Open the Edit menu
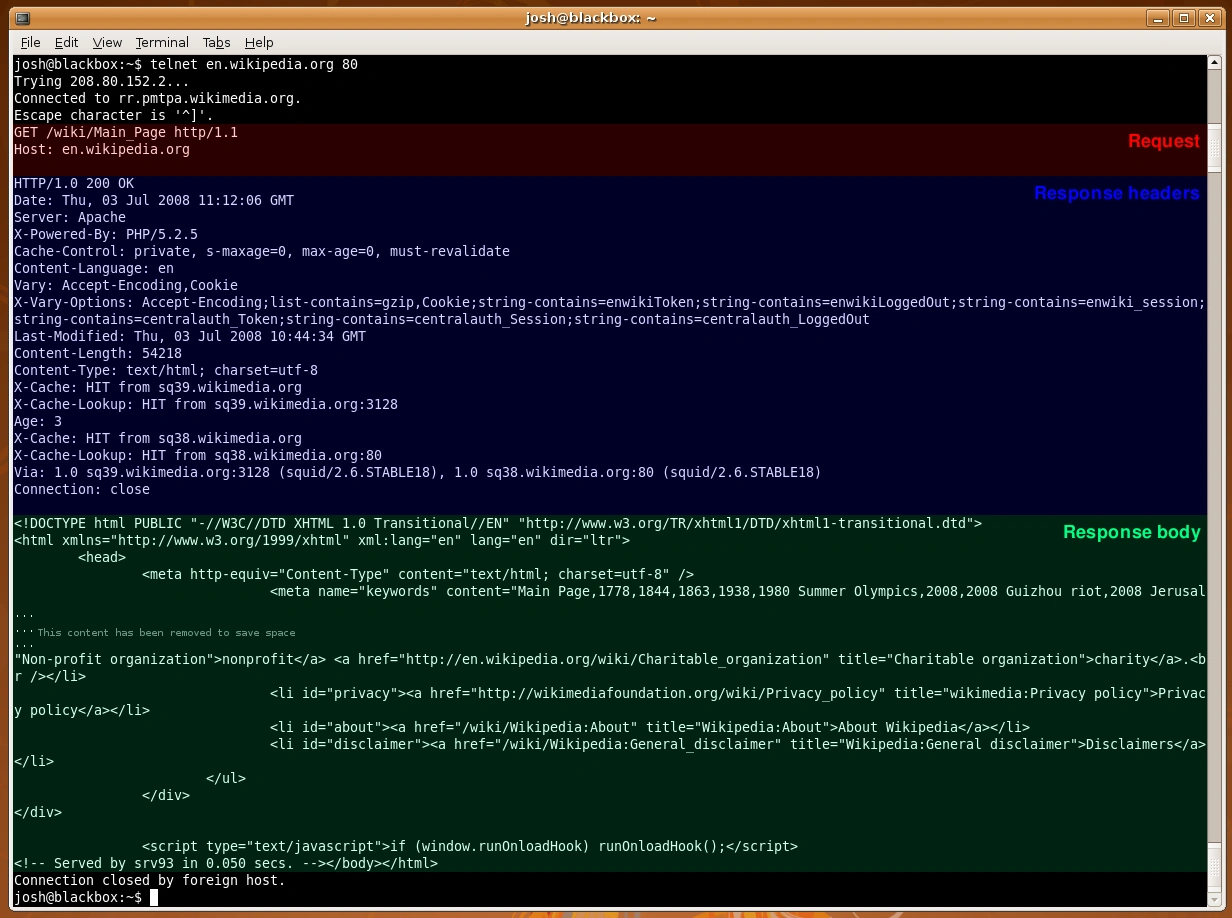The height and width of the screenshot is (918, 1232). click(66, 43)
